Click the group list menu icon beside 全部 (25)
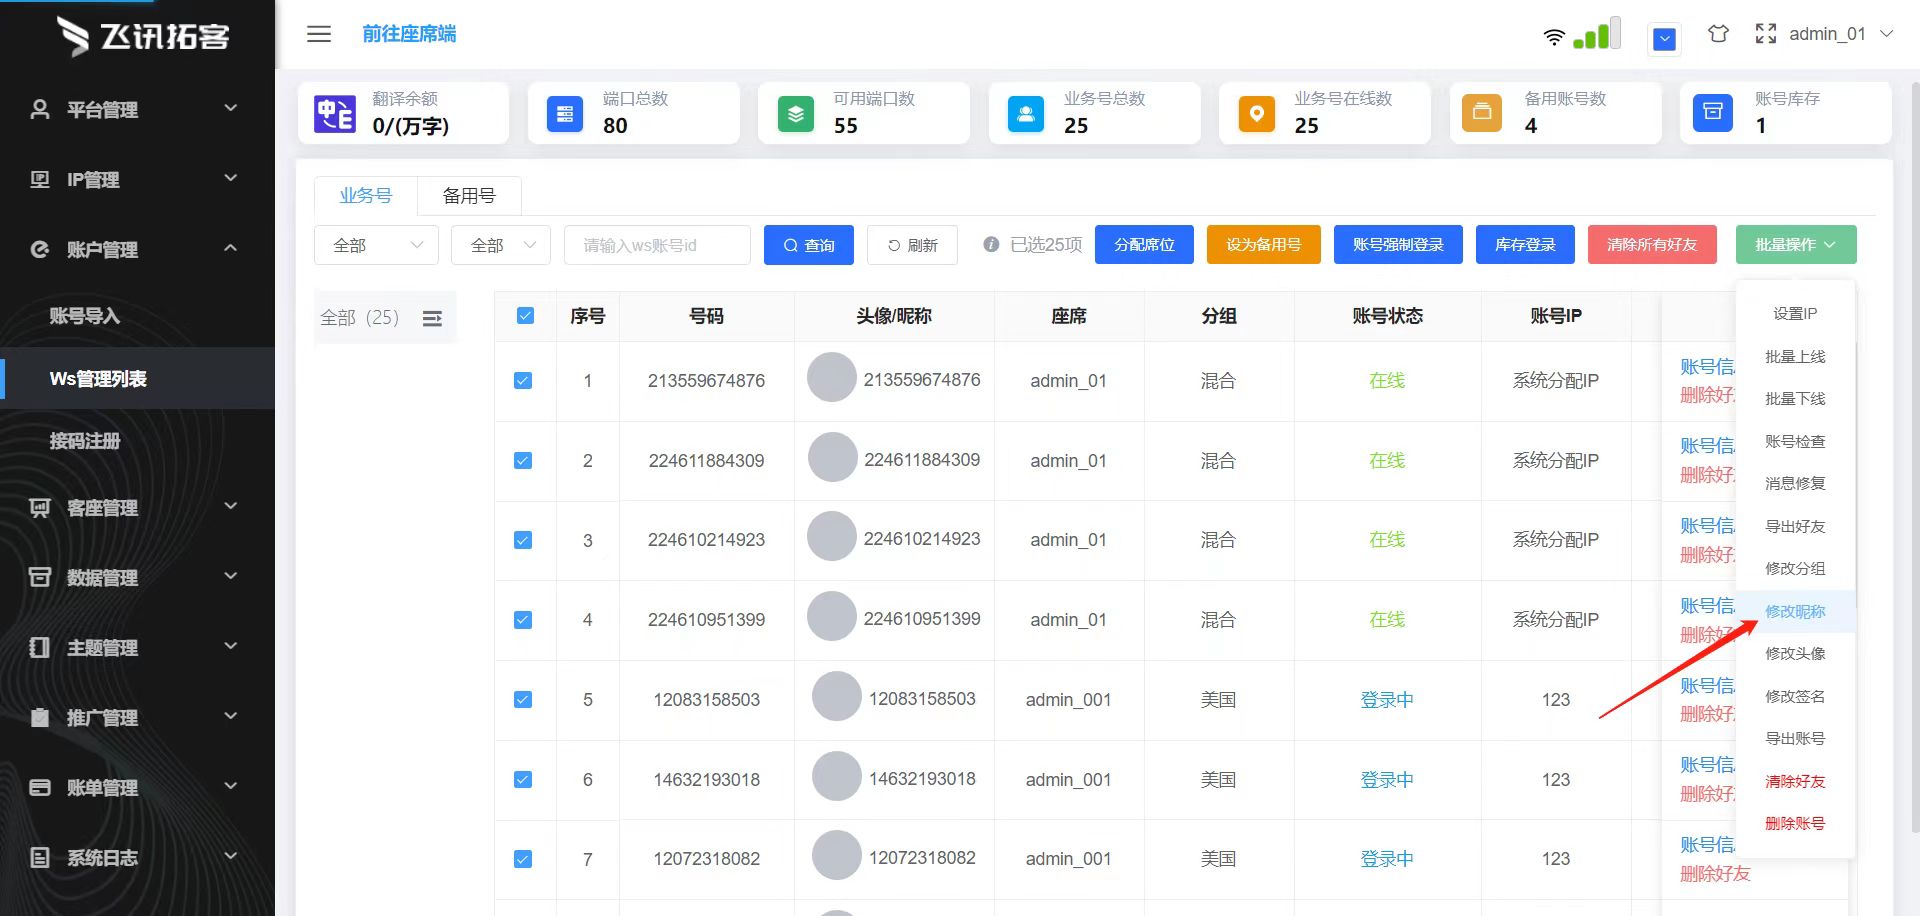This screenshot has width=1920, height=916. pyautogui.click(x=432, y=318)
